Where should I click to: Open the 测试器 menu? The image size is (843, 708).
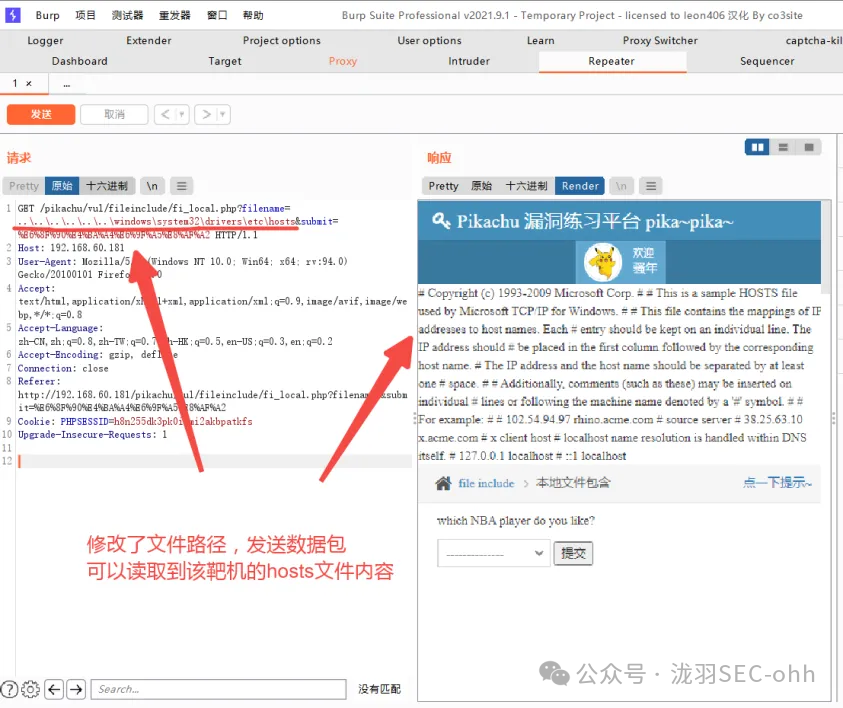point(127,15)
